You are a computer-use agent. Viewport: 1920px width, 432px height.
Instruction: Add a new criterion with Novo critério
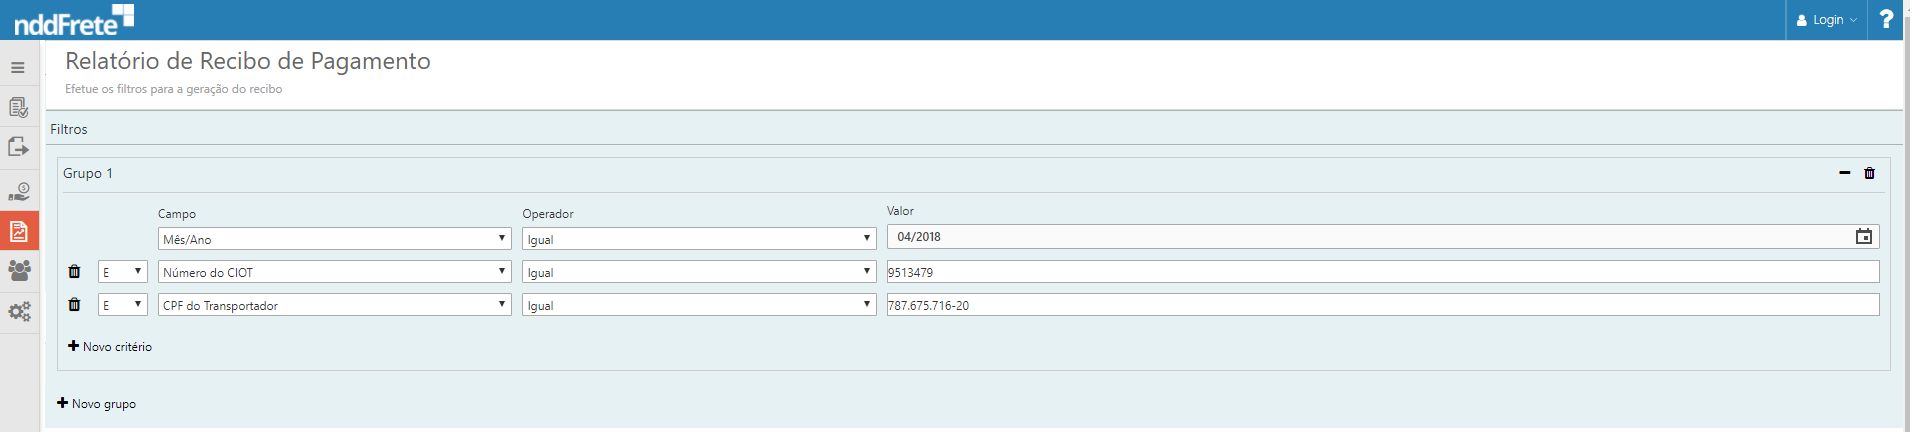110,346
